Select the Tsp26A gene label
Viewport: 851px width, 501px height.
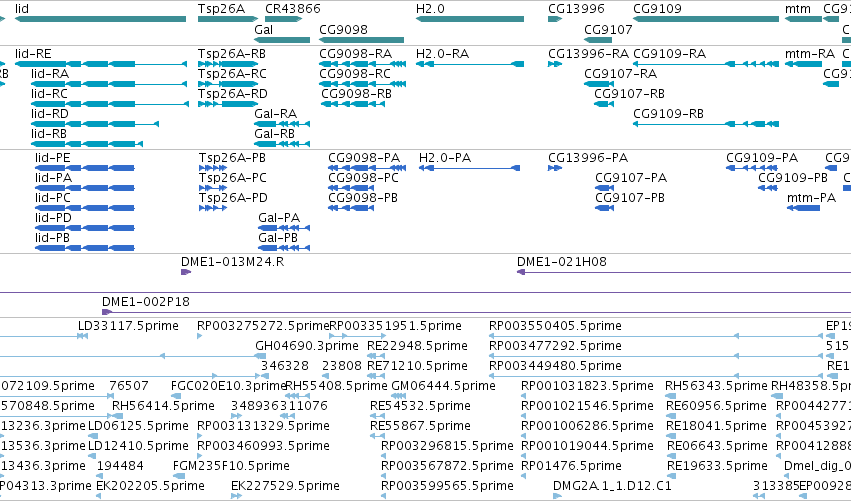coord(221,9)
